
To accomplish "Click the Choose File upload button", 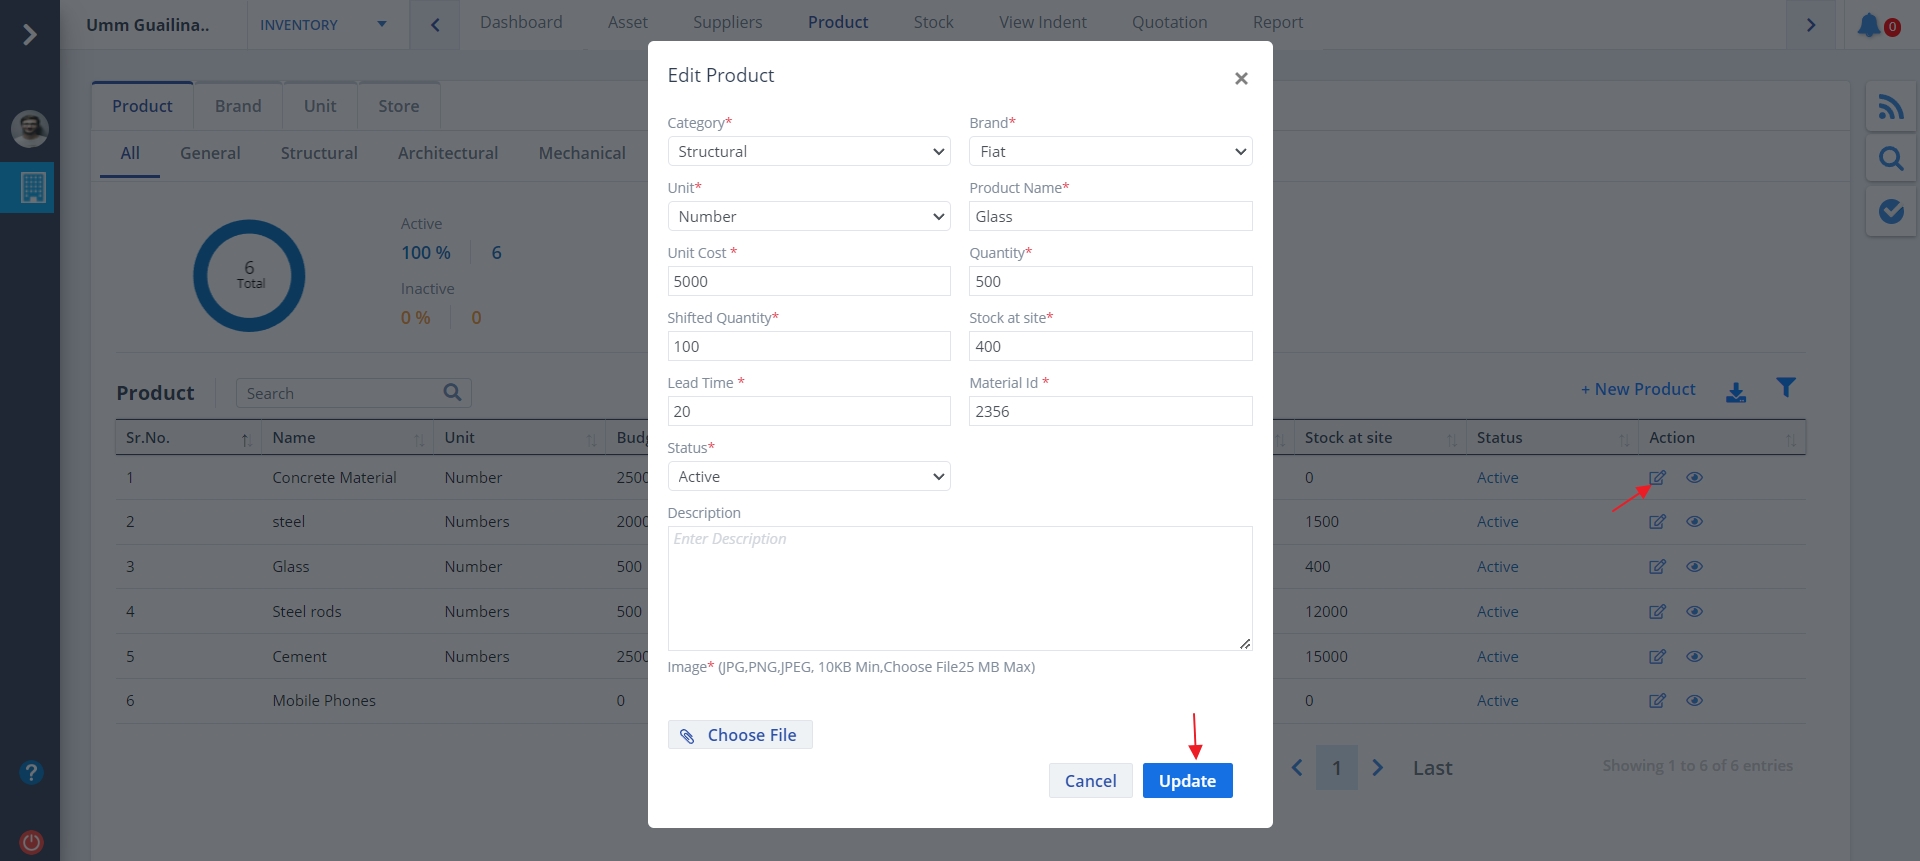I will pyautogui.click(x=740, y=735).
